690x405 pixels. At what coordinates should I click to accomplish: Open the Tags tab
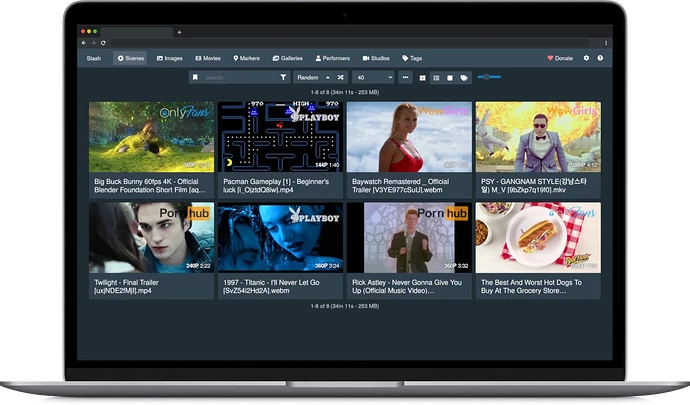[412, 58]
